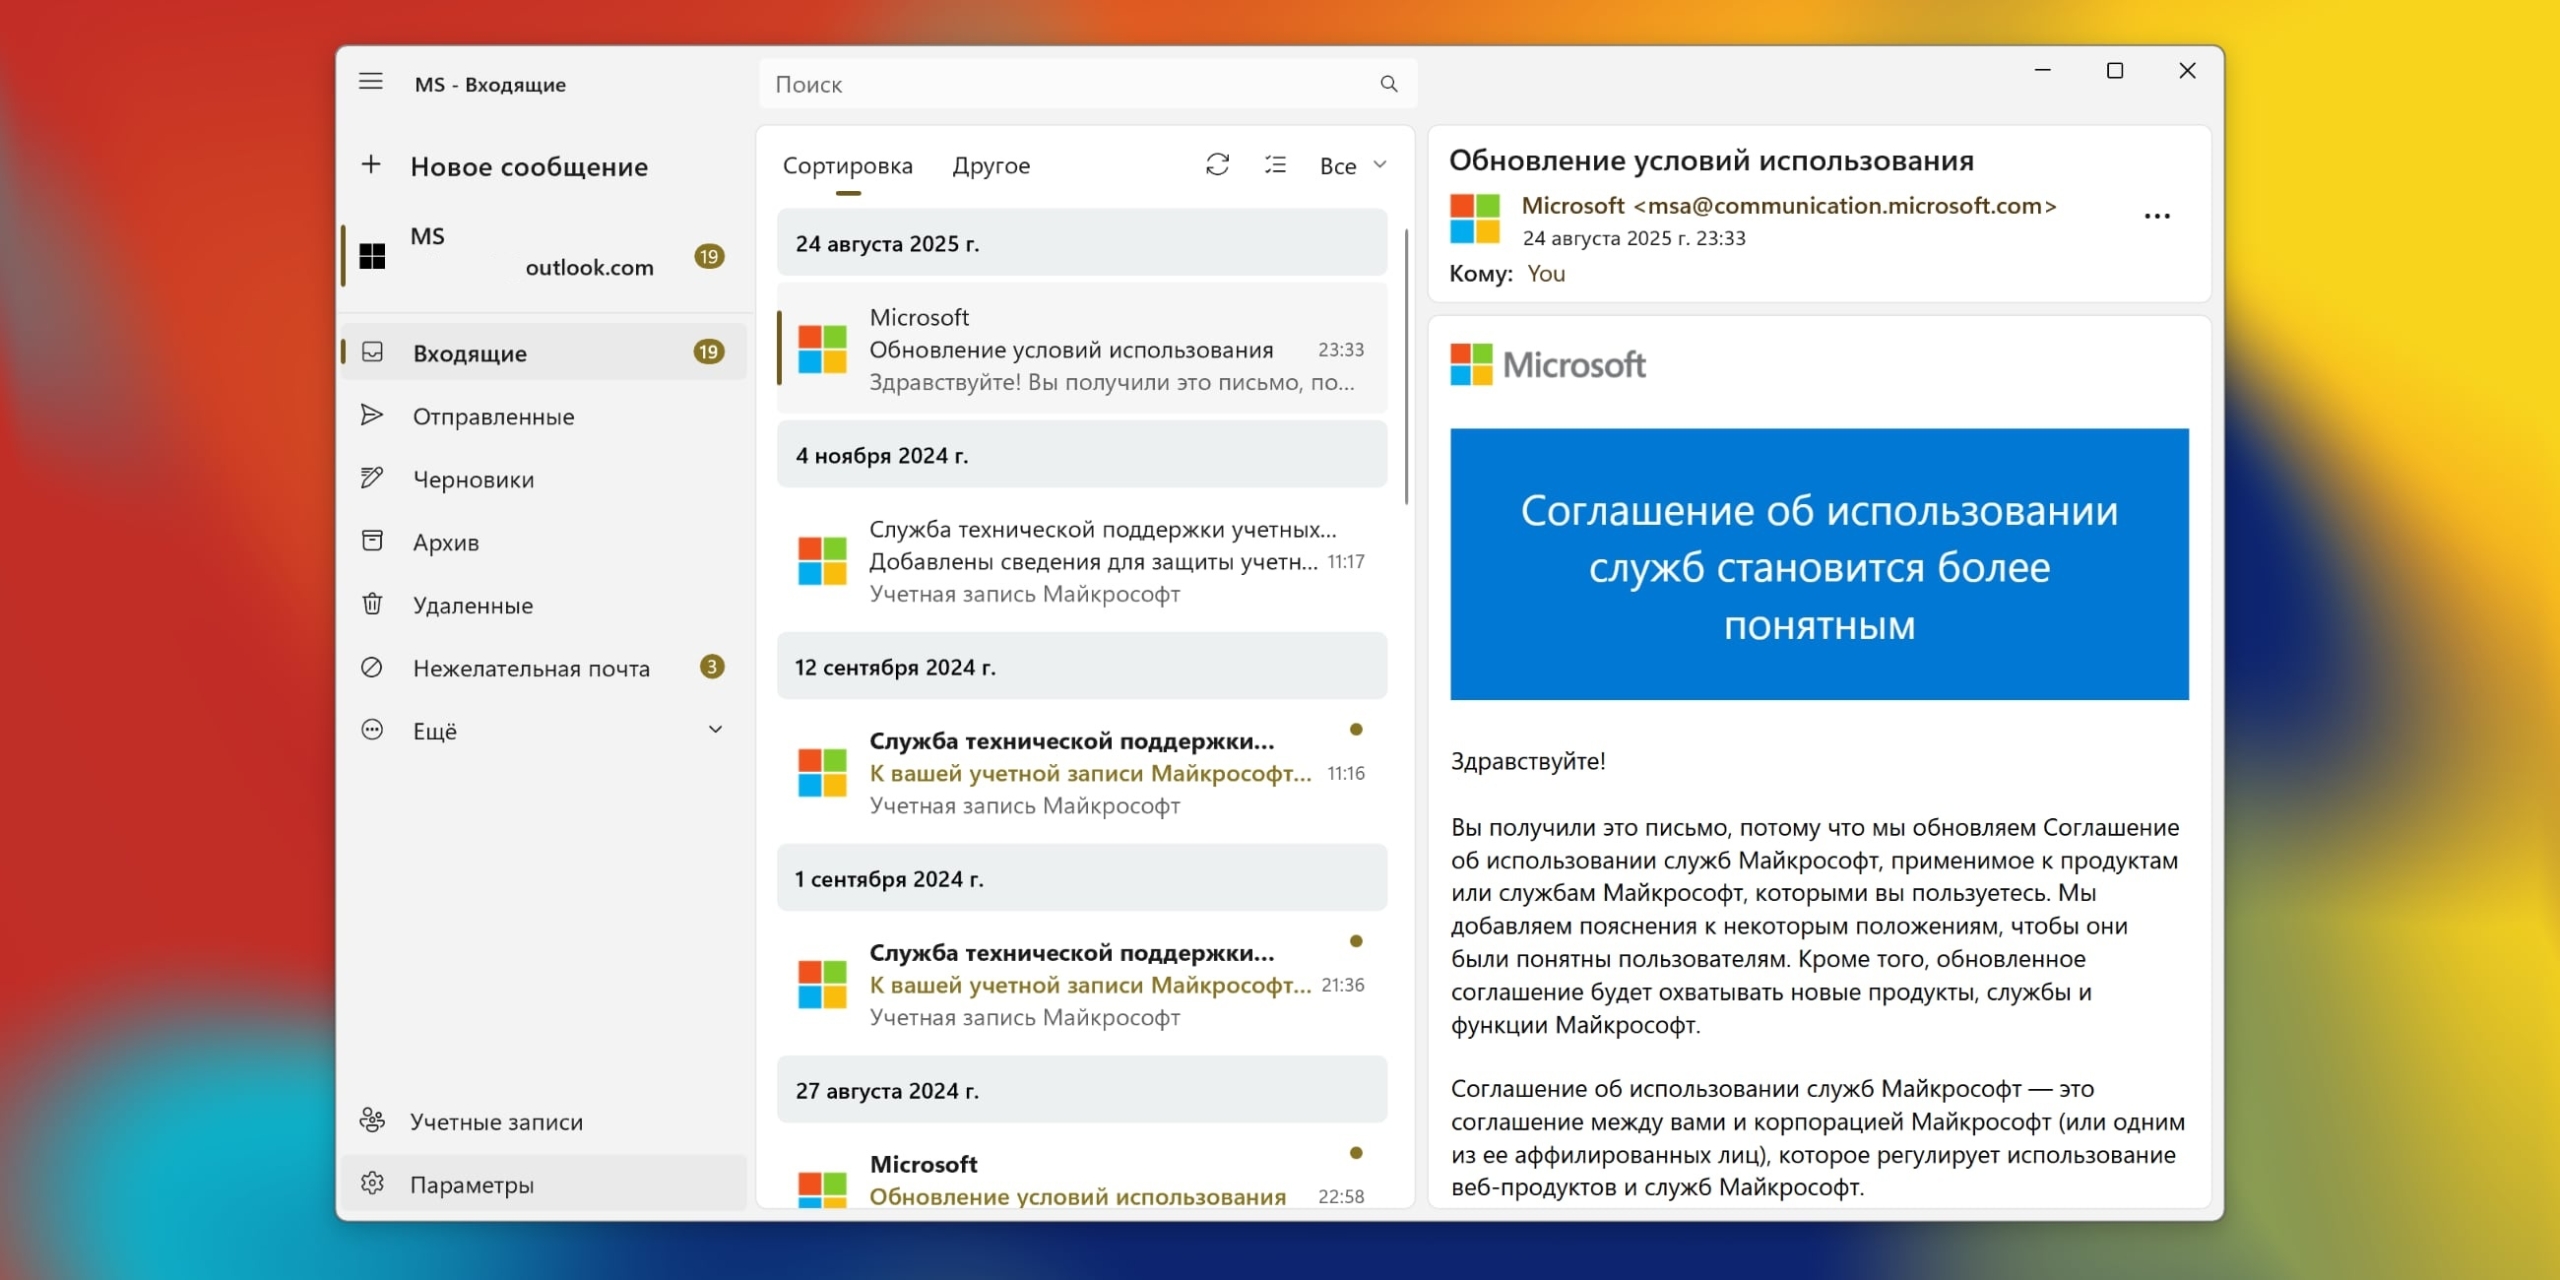The height and width of the screenshot is (1280, 2560).
Task: Expand the Ещё folder list
Action: point(716,730)
